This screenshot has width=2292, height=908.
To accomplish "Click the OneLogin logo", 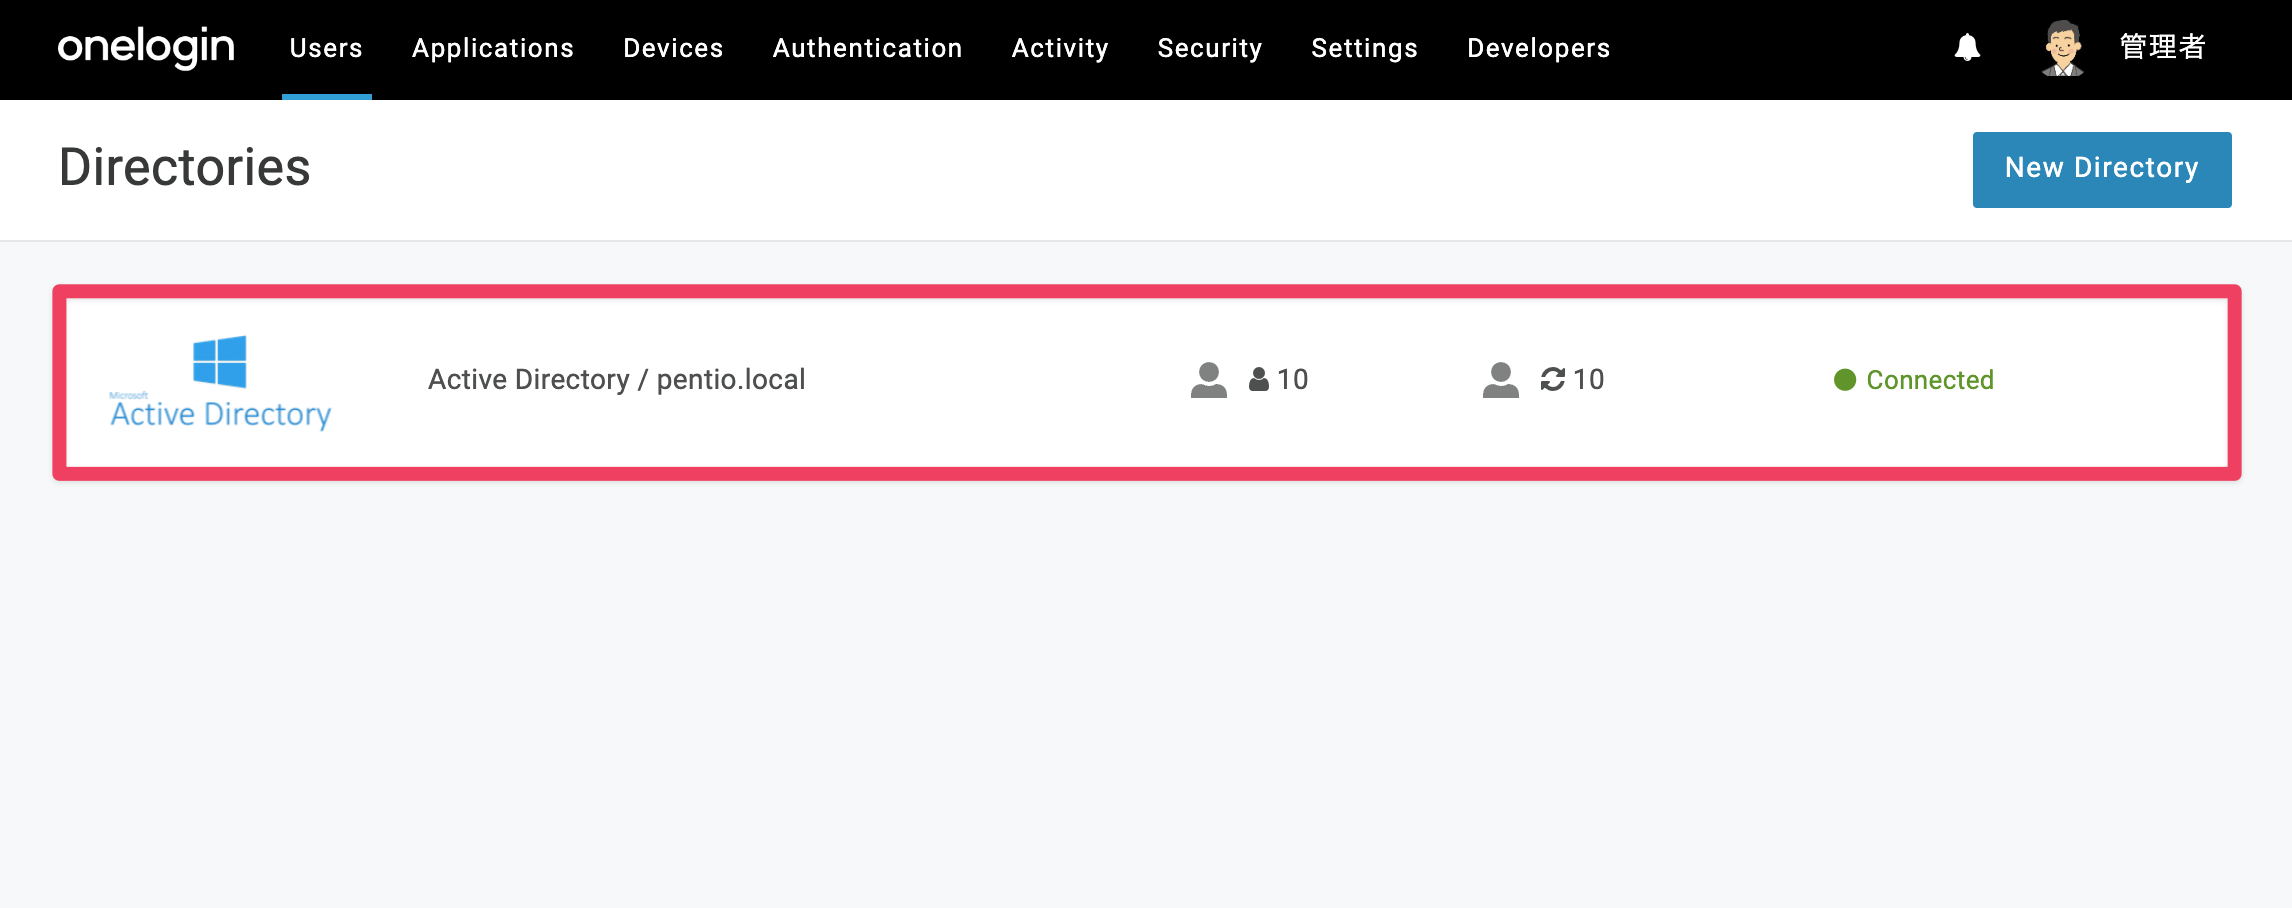I will (146, 47).
